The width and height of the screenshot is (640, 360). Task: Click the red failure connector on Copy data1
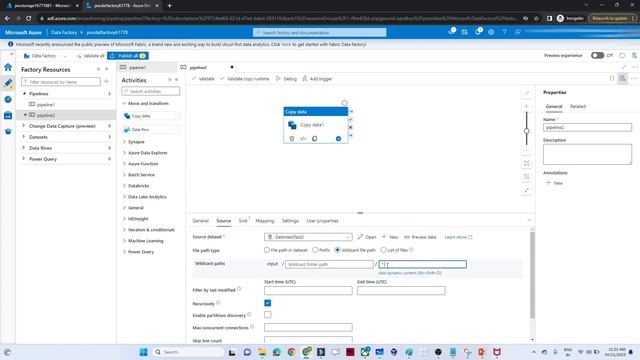coord(350,127)
